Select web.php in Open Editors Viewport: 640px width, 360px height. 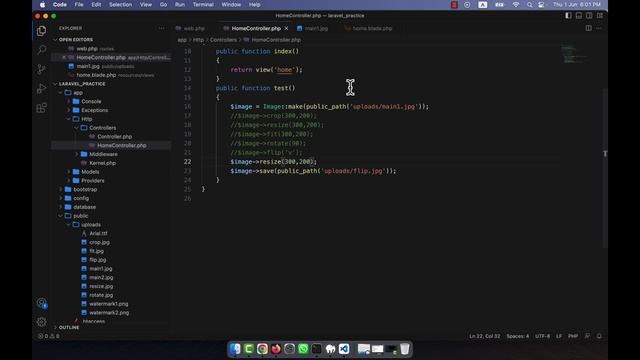tap(87, 49)
